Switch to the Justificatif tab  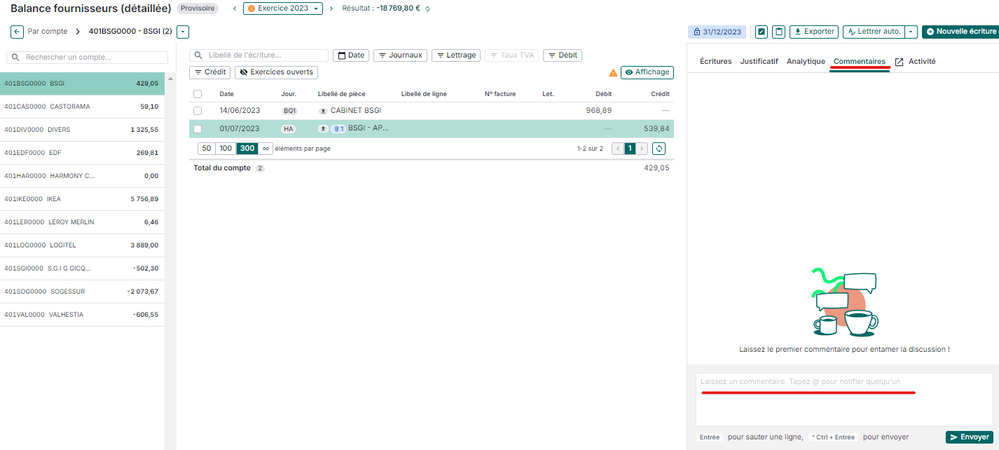(x=759, y=62)
